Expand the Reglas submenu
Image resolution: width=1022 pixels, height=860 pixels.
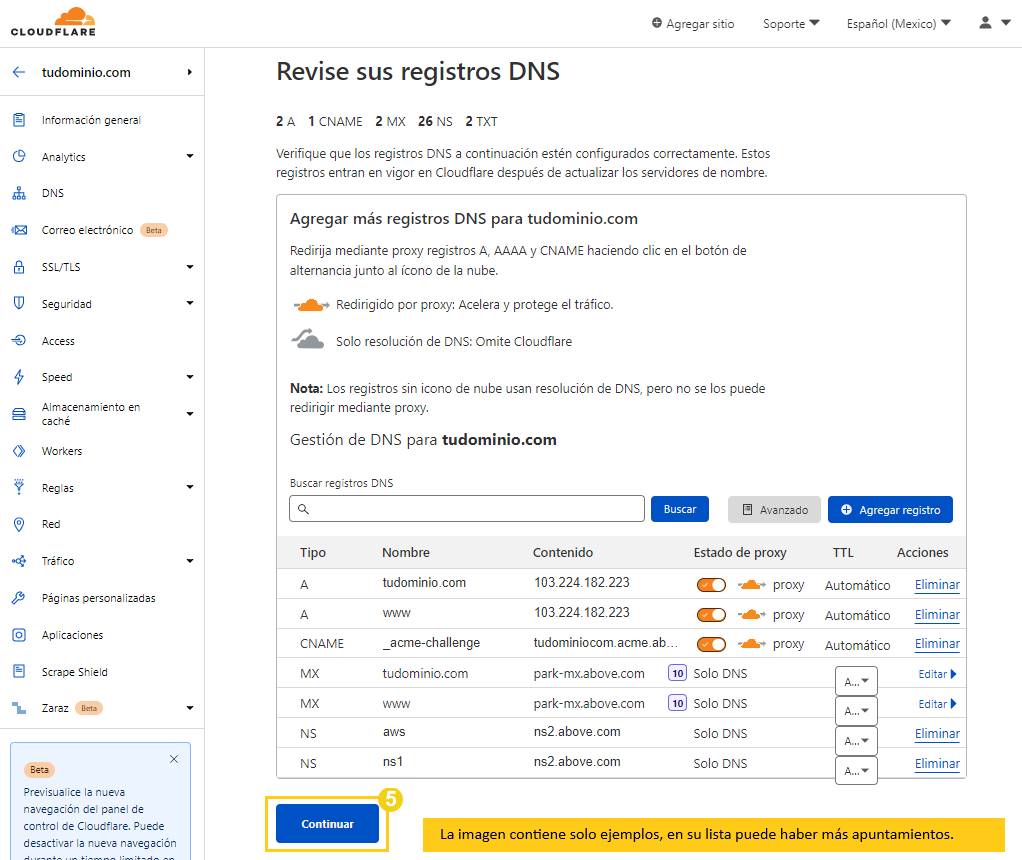pyautogui.click(x=190, y=487)
